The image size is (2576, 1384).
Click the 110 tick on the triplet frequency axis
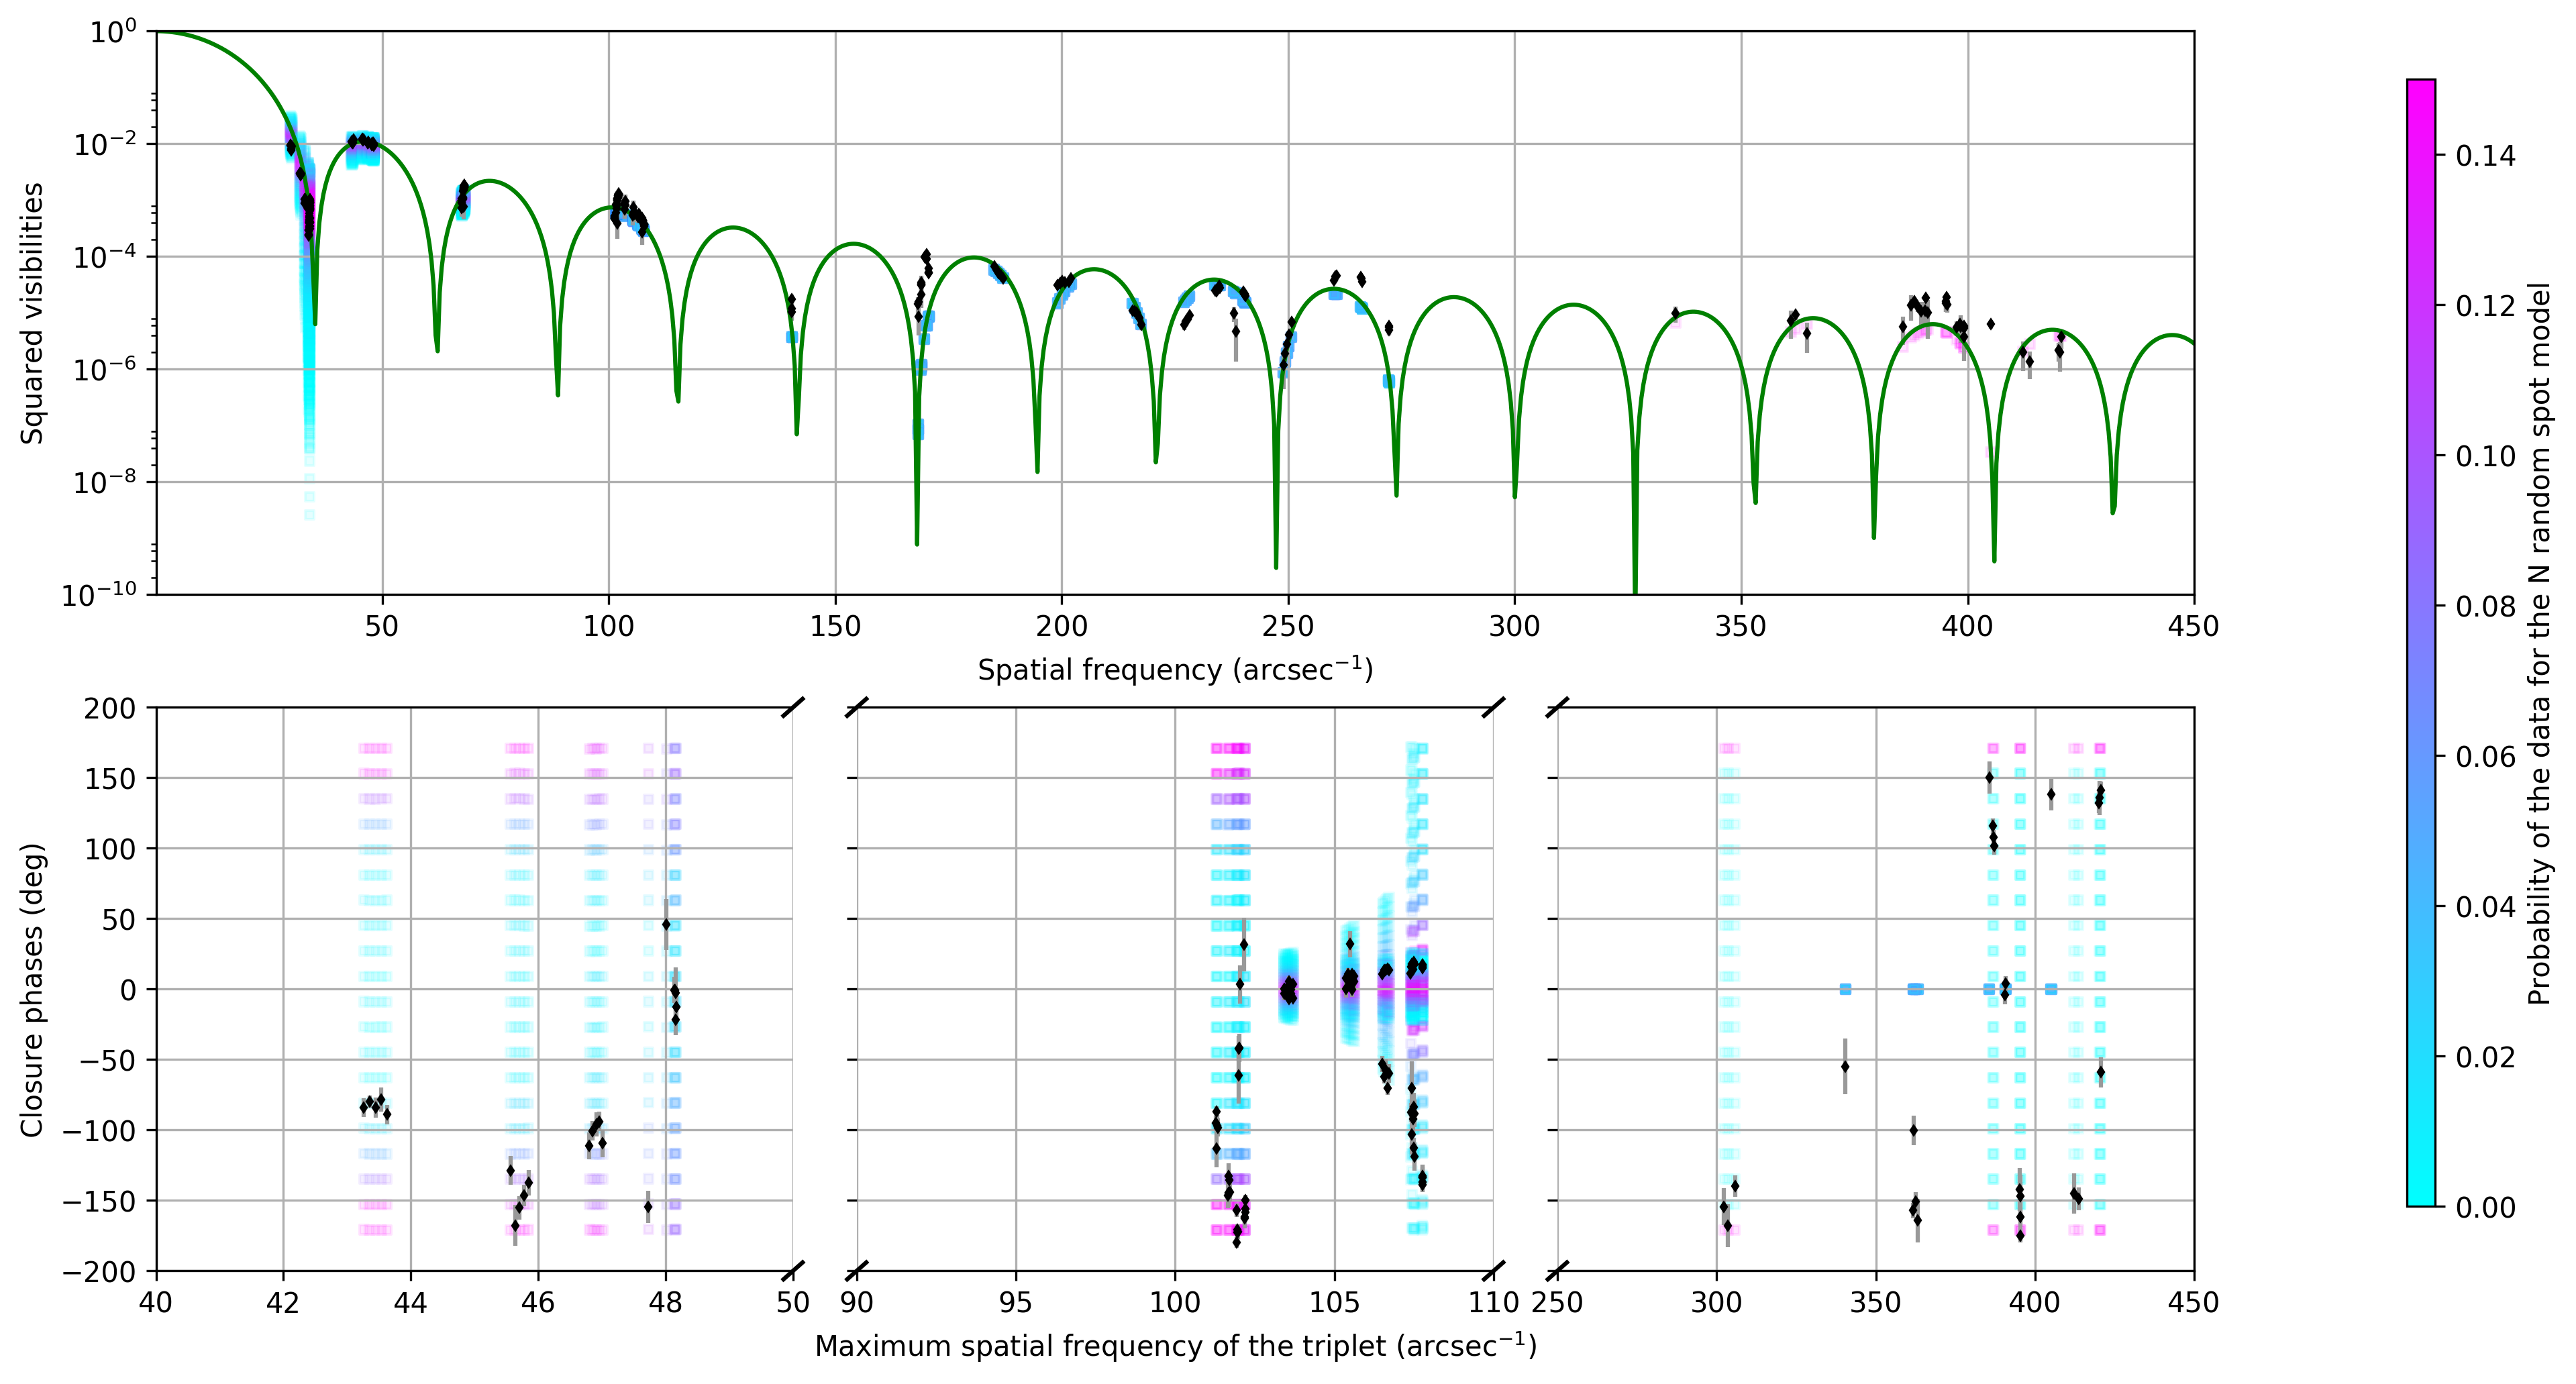point(1493,1303)
